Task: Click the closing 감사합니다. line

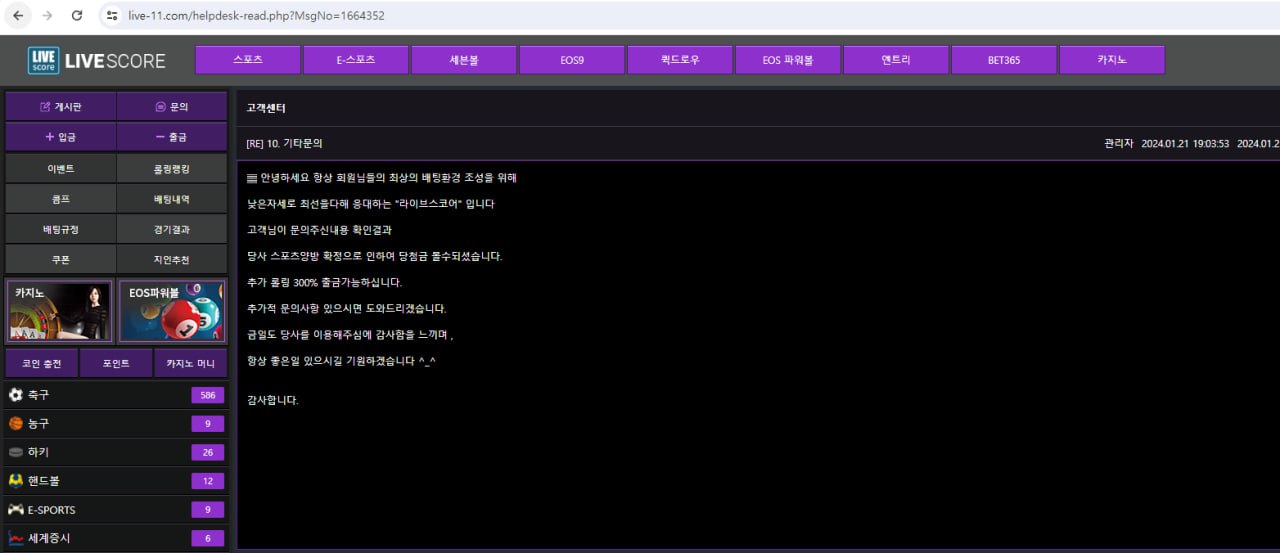Action: (273, 400)
